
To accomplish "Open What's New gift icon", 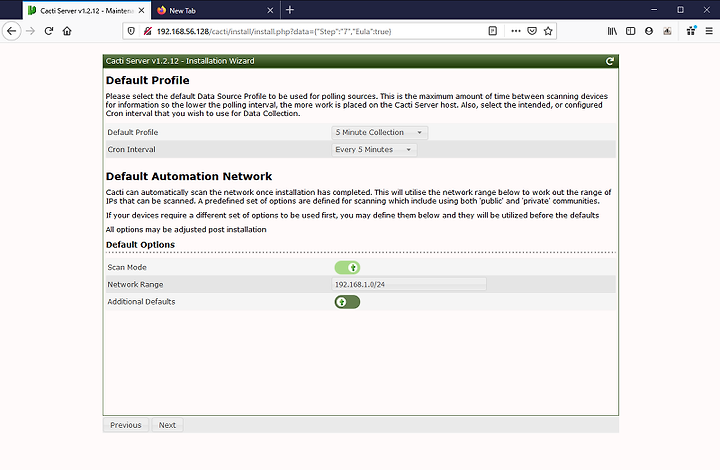I will [691, 31].
